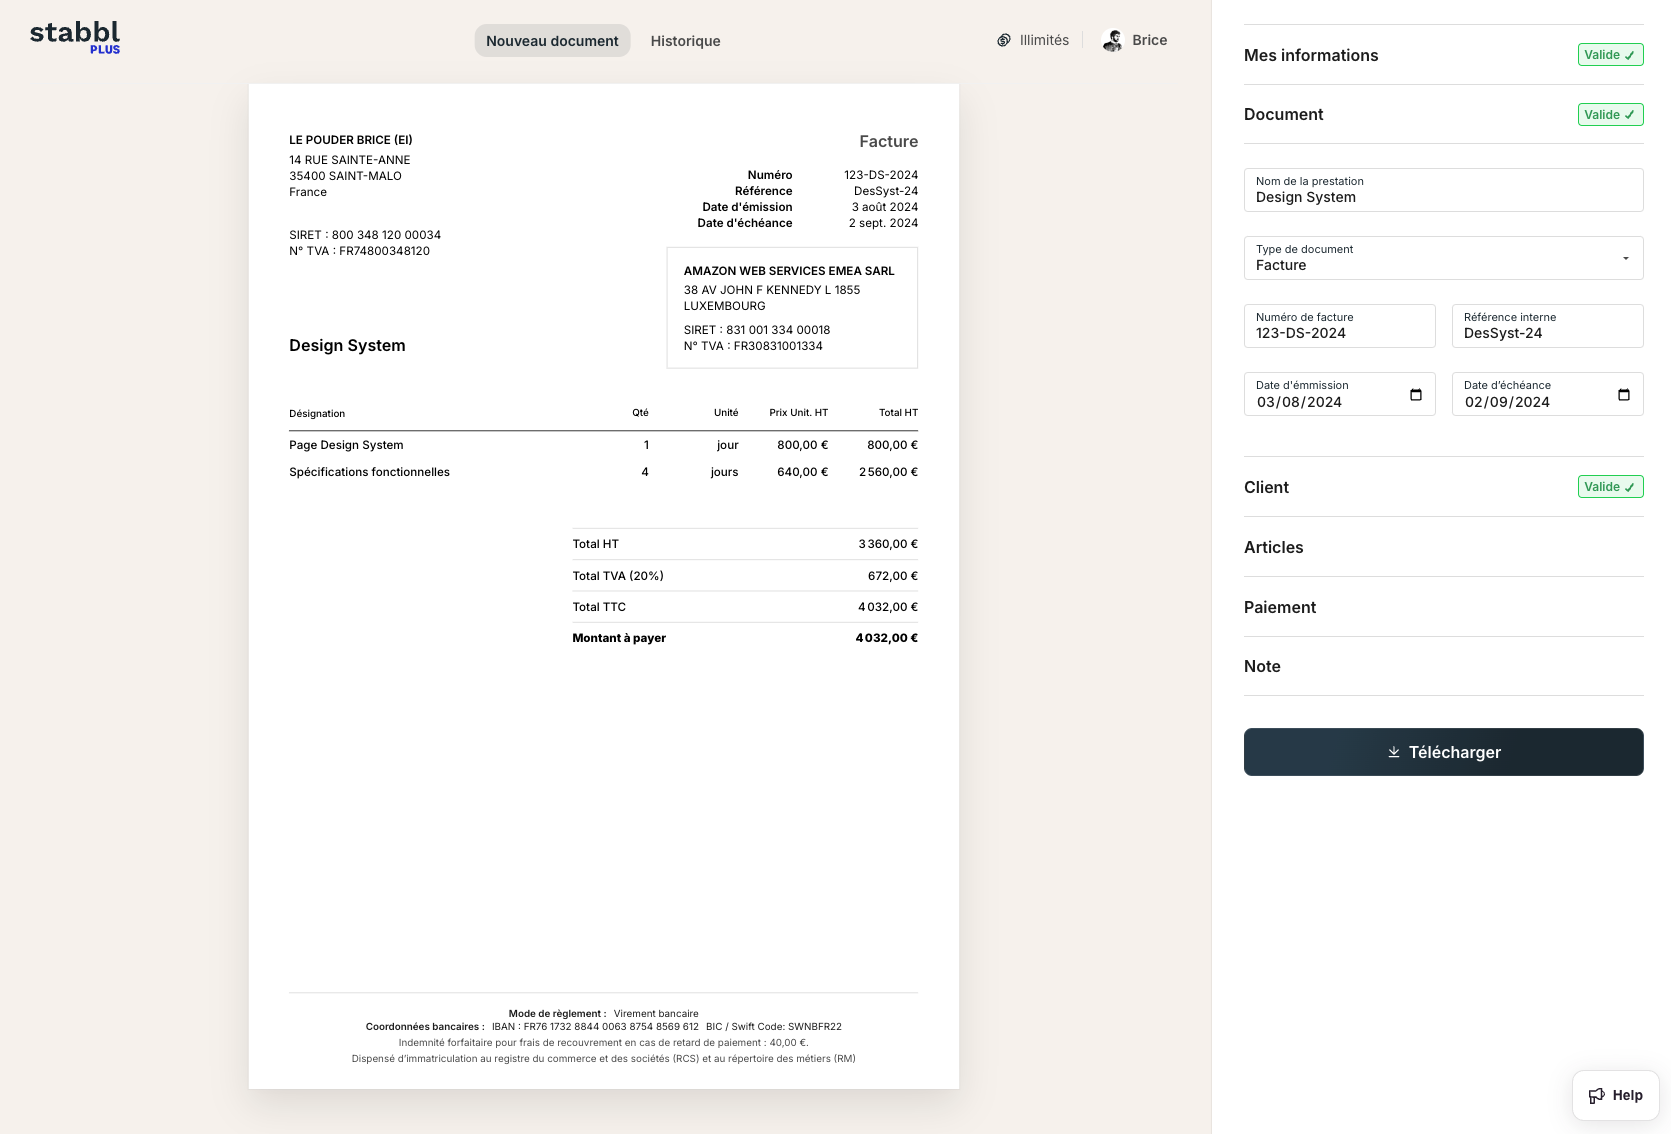Click the Total TVA (20%) row label
The width and height of the screenshot is (1671, 1134).
point(618,576)
